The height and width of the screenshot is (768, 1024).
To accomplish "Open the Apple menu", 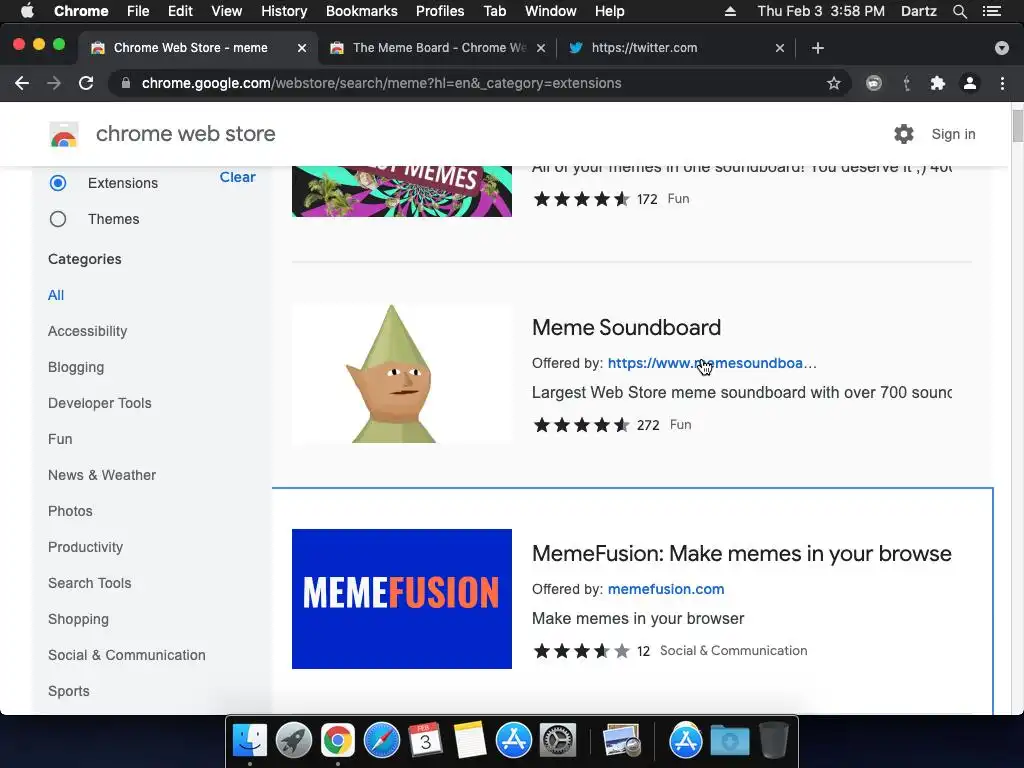I will 27,11.
